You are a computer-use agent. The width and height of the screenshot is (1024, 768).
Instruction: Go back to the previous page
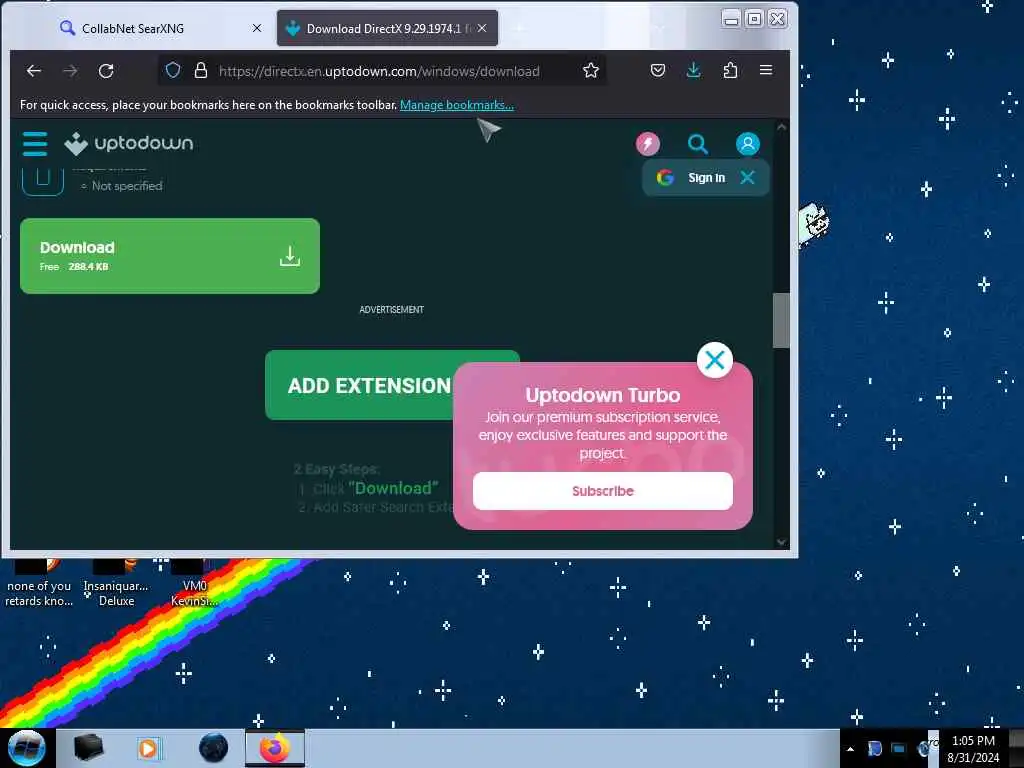34,71
